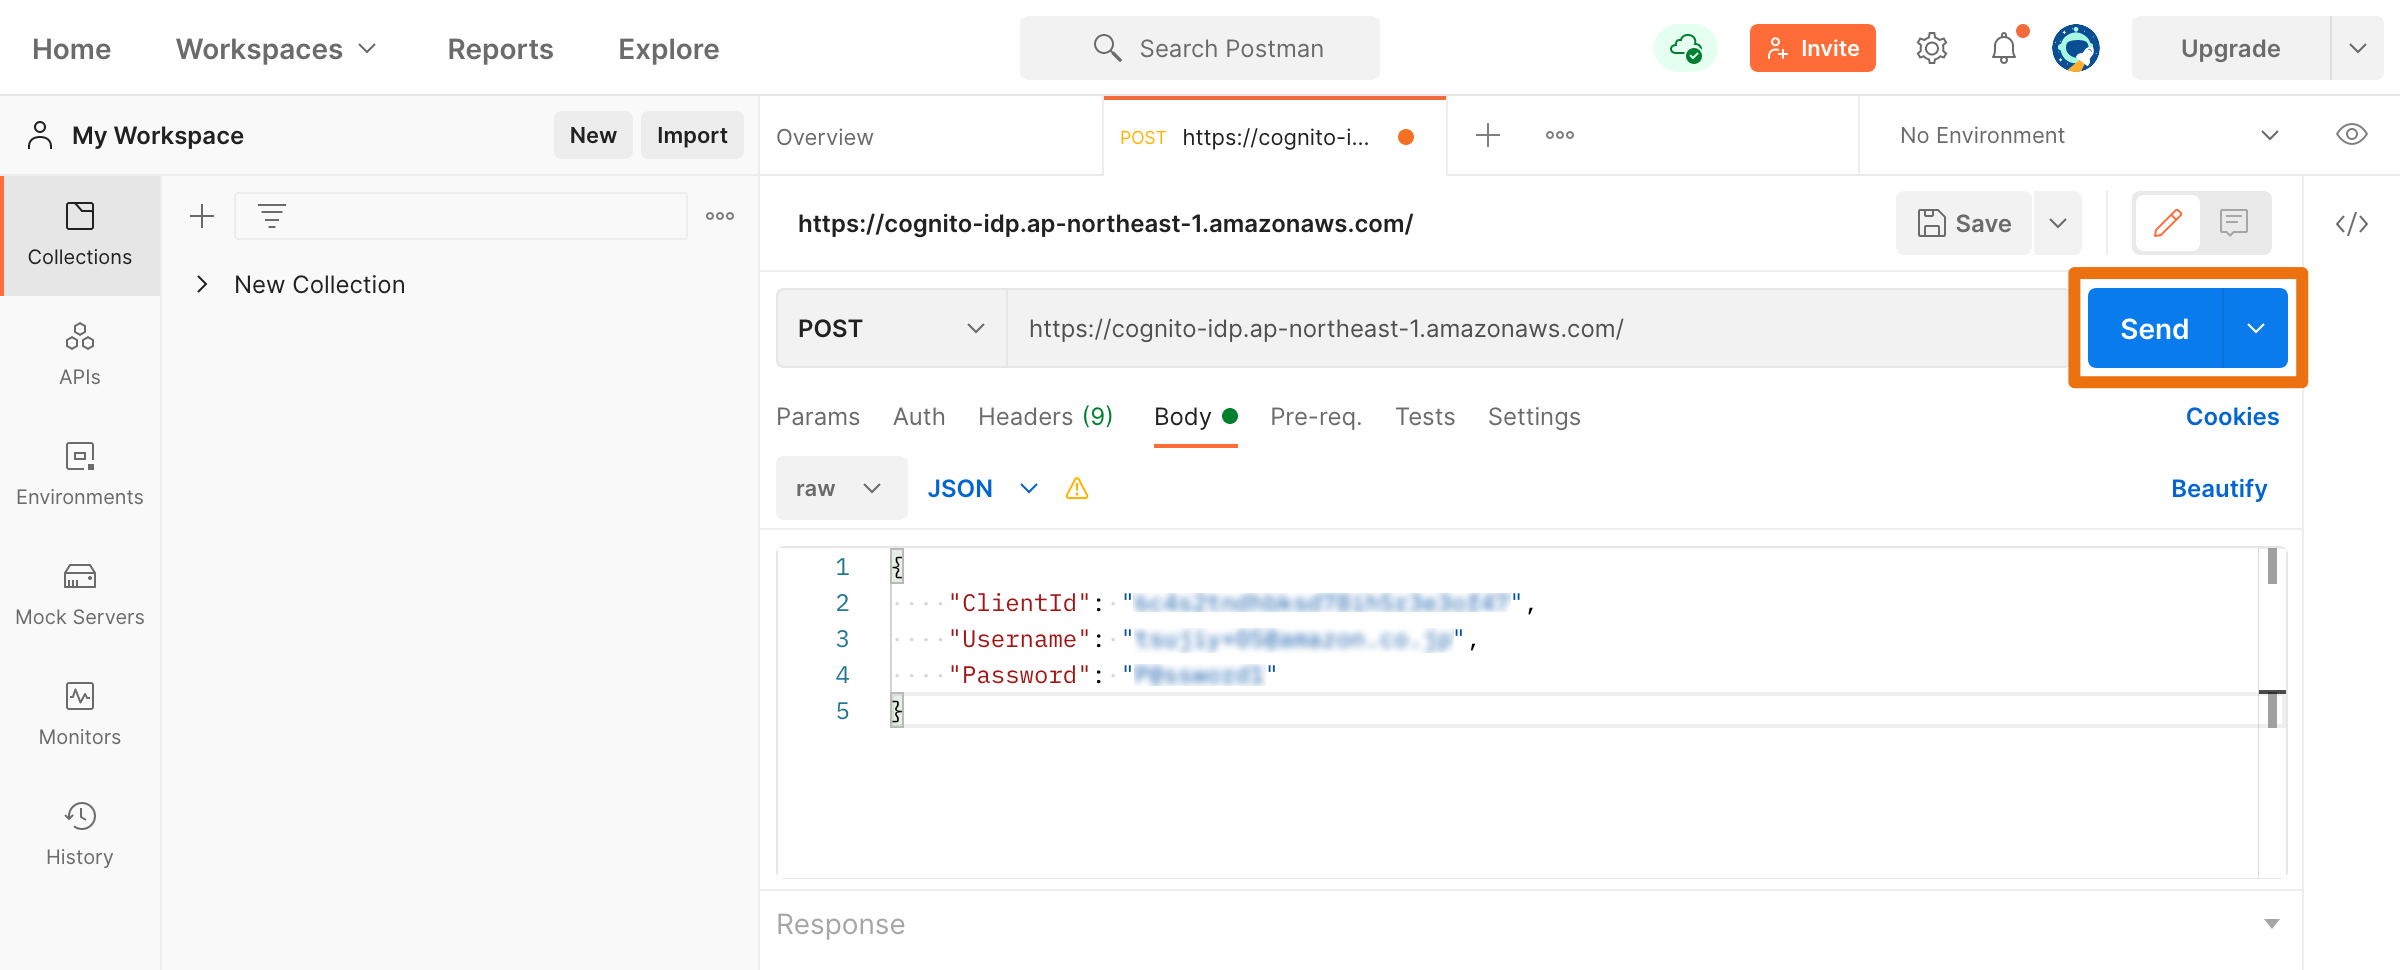The width and height of the screenshot is (2400, 970).
Task: Open collections options three-dot menu
Action: (x=720, y=216)
